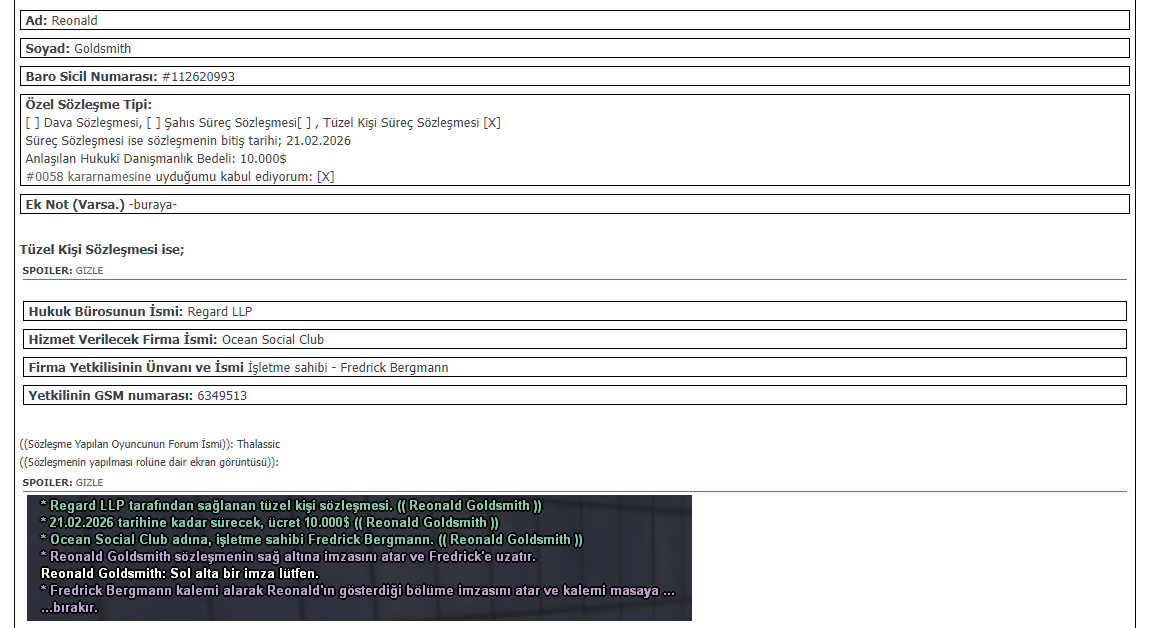Image resolution: width=1153 pixels, height=628 pixels.
Task: Click the Ek Not -buraya- placeholder
Action: click(x=153, y=204)
